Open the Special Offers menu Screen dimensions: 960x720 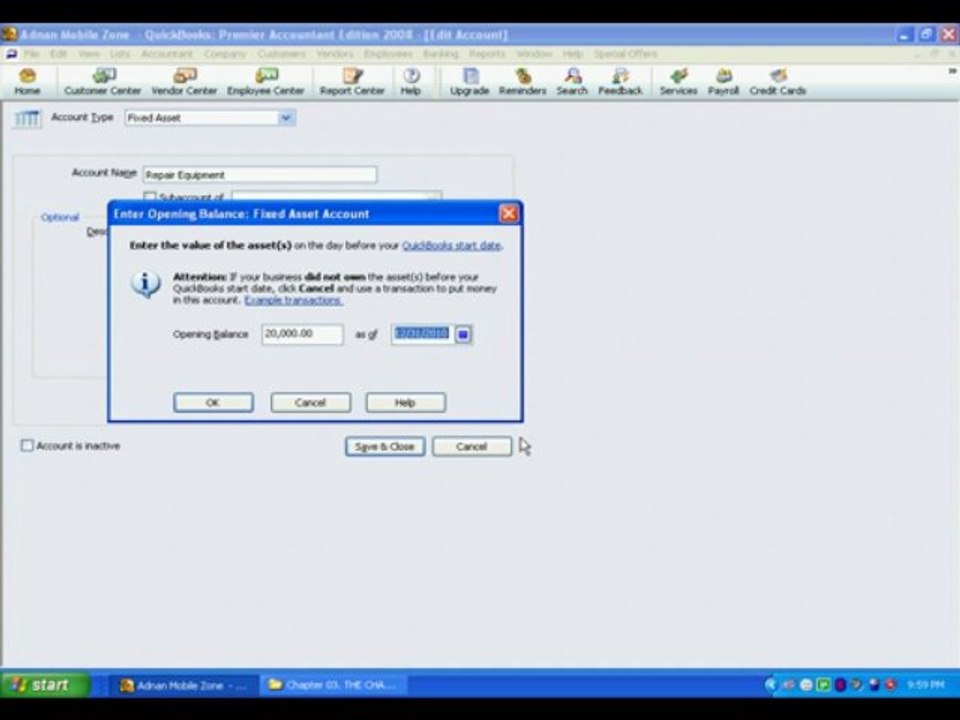click(x=625, y=54)
